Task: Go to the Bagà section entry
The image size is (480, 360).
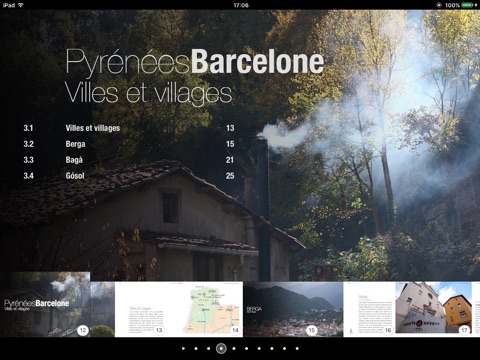Action: click(129, 160)
